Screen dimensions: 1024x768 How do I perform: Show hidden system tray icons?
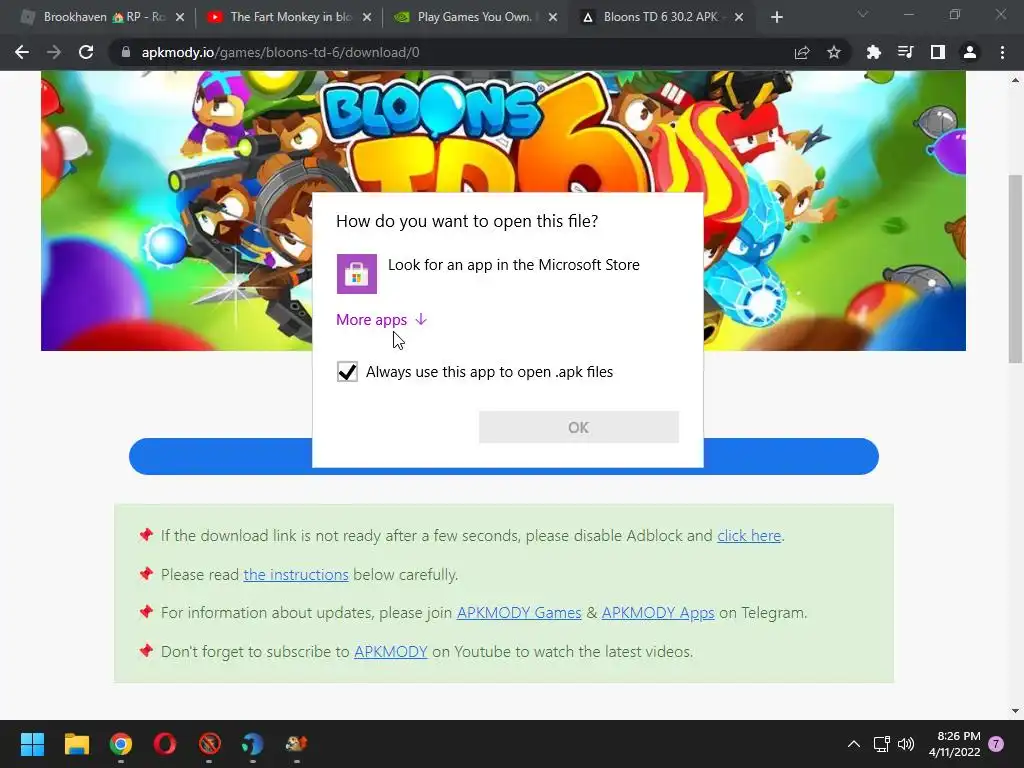pos(854,744)
